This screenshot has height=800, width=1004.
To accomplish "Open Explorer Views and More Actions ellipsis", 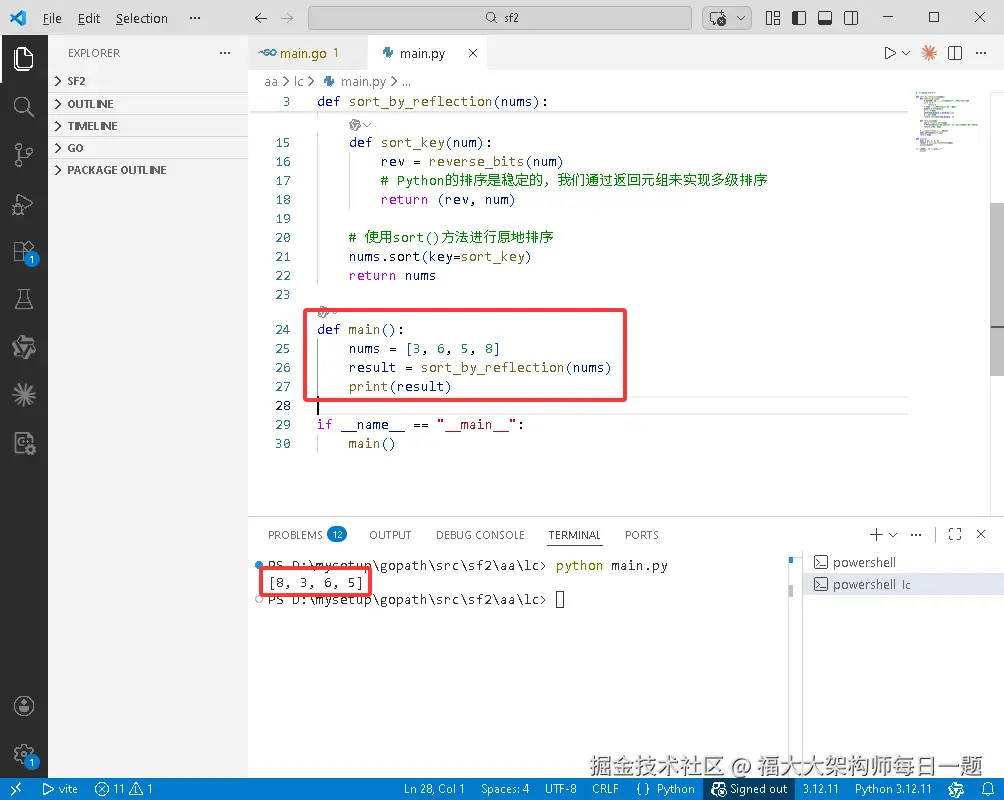I will (x=225, y=53).
